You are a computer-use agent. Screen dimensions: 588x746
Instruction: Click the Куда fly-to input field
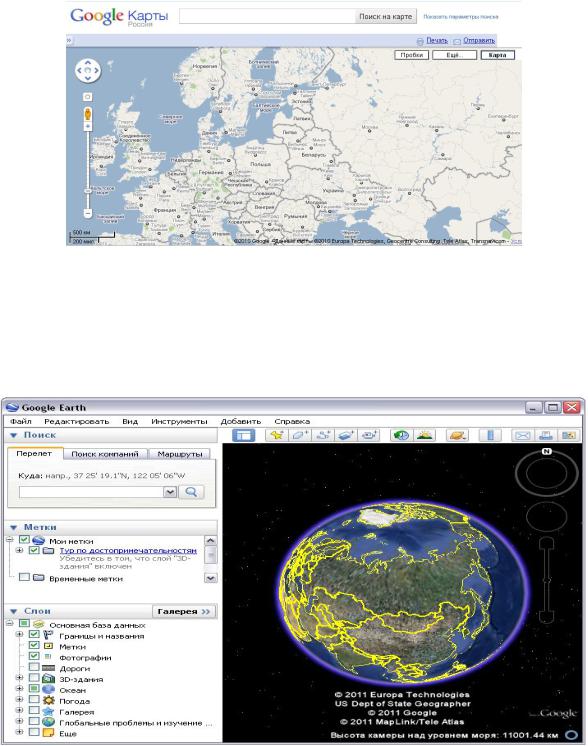91,492
